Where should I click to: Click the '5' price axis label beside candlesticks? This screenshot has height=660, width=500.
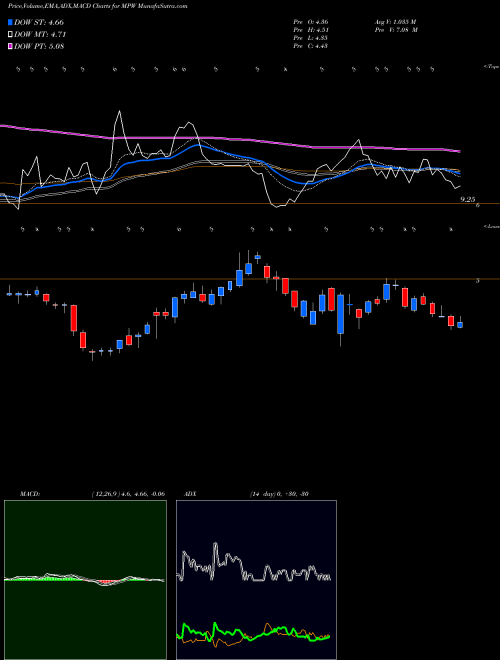click(x=477, y=280)
